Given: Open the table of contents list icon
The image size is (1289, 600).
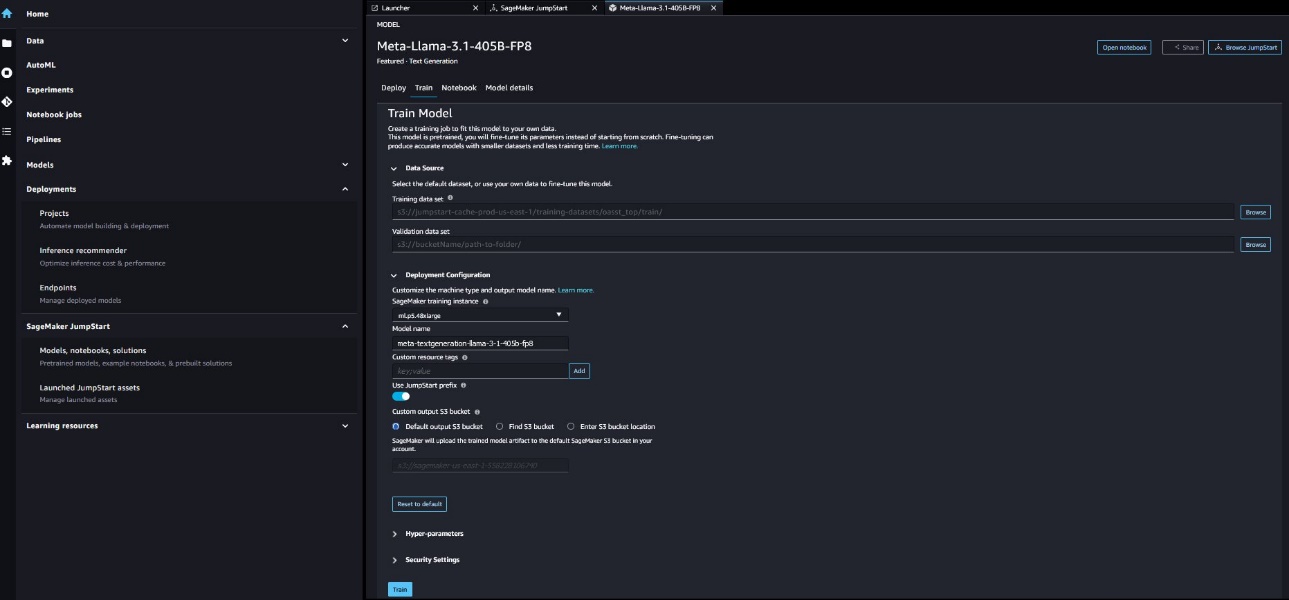Looking at the screenshot, I should (7, 131).
